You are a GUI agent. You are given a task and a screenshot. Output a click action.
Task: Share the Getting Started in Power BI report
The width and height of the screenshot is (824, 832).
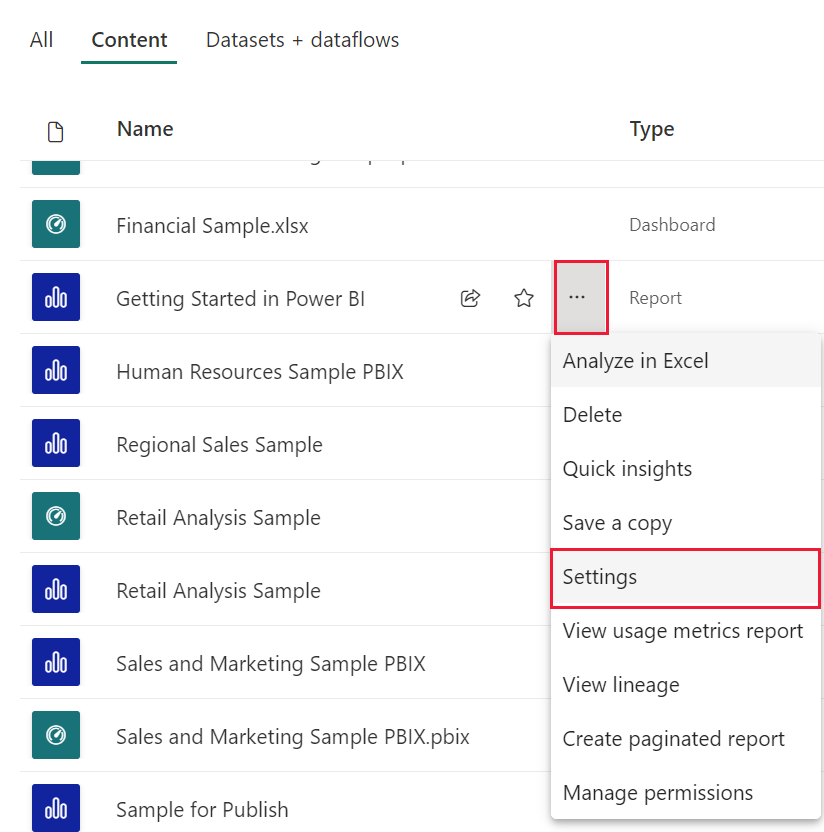tap(470, 297)
